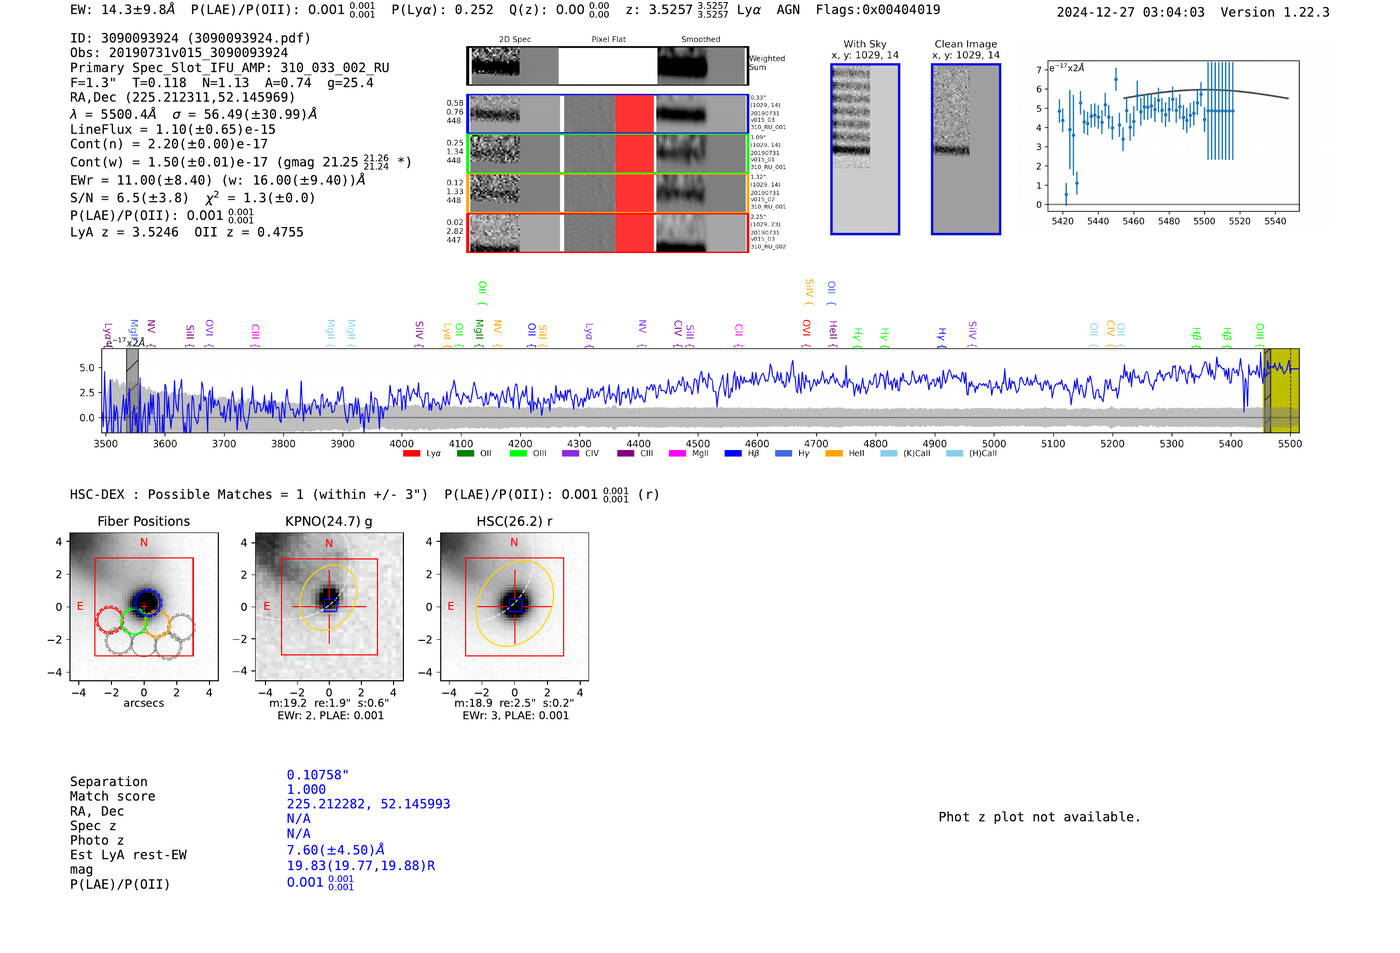Screen dimensions: 1400x953
Task: Click the Photo z N/A value
Action: 298,834
